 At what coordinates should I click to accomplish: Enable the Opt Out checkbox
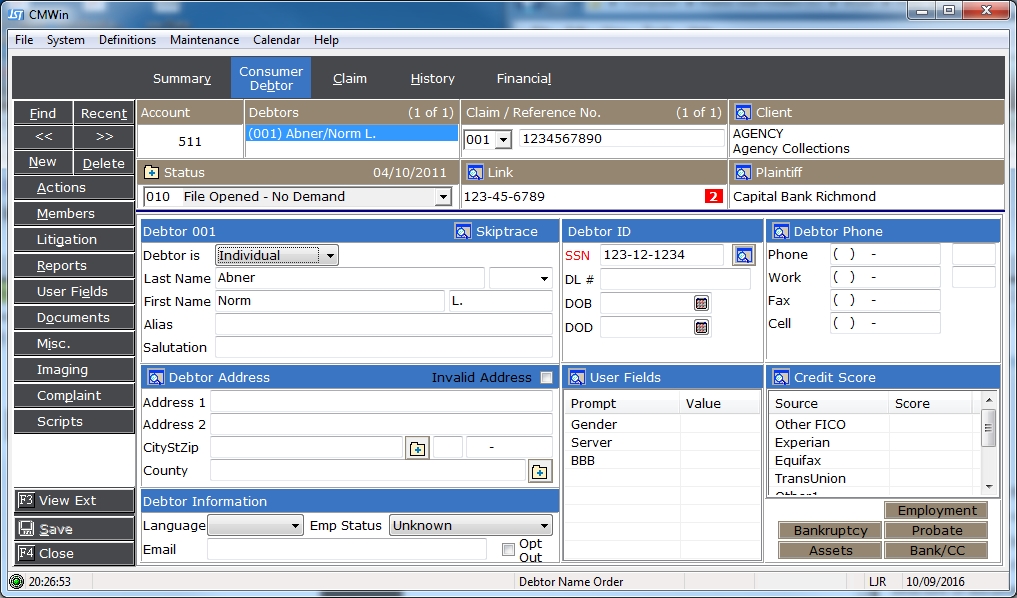click(x=508, y=550)
